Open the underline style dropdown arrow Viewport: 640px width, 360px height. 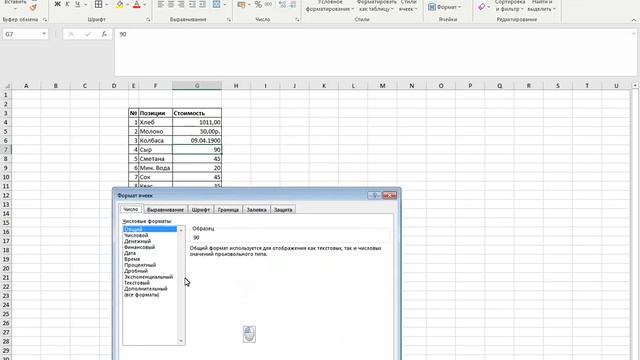pos(85,4)
